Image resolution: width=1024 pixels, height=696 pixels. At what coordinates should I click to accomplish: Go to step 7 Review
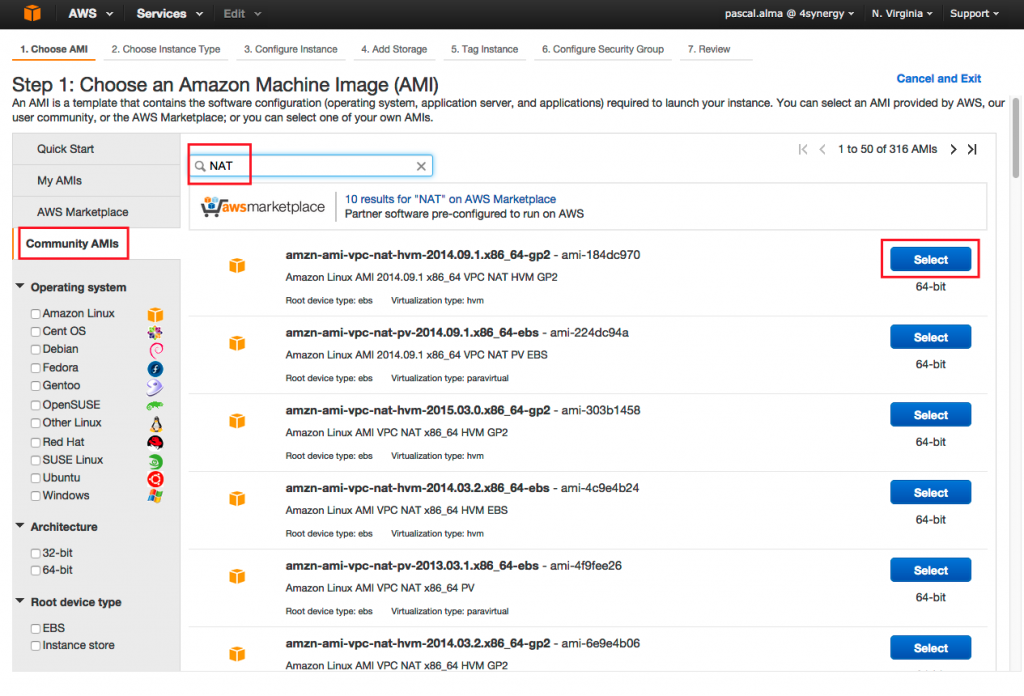coord(709,49)
